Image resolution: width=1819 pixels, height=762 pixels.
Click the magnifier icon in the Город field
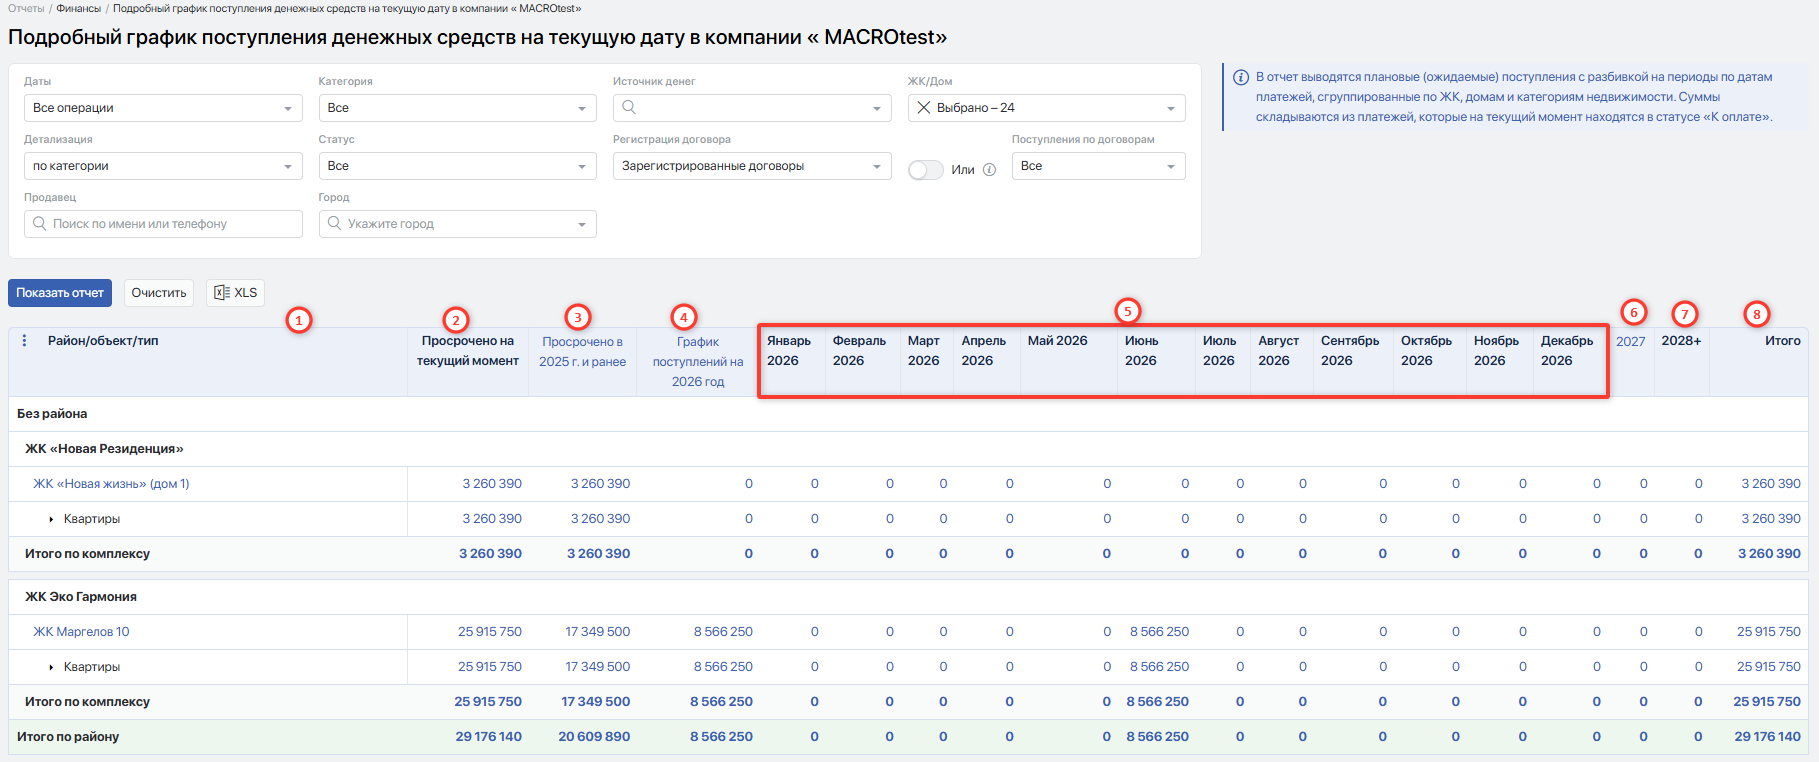coord(335,224)
